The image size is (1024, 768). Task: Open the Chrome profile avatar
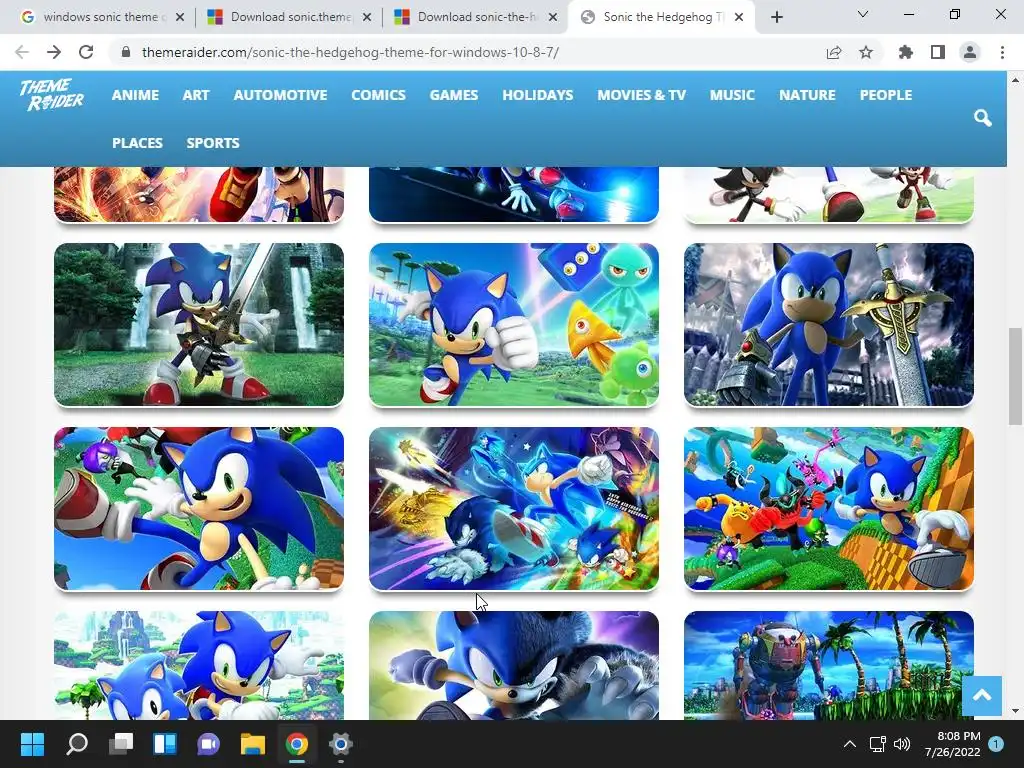click(970, 52)
